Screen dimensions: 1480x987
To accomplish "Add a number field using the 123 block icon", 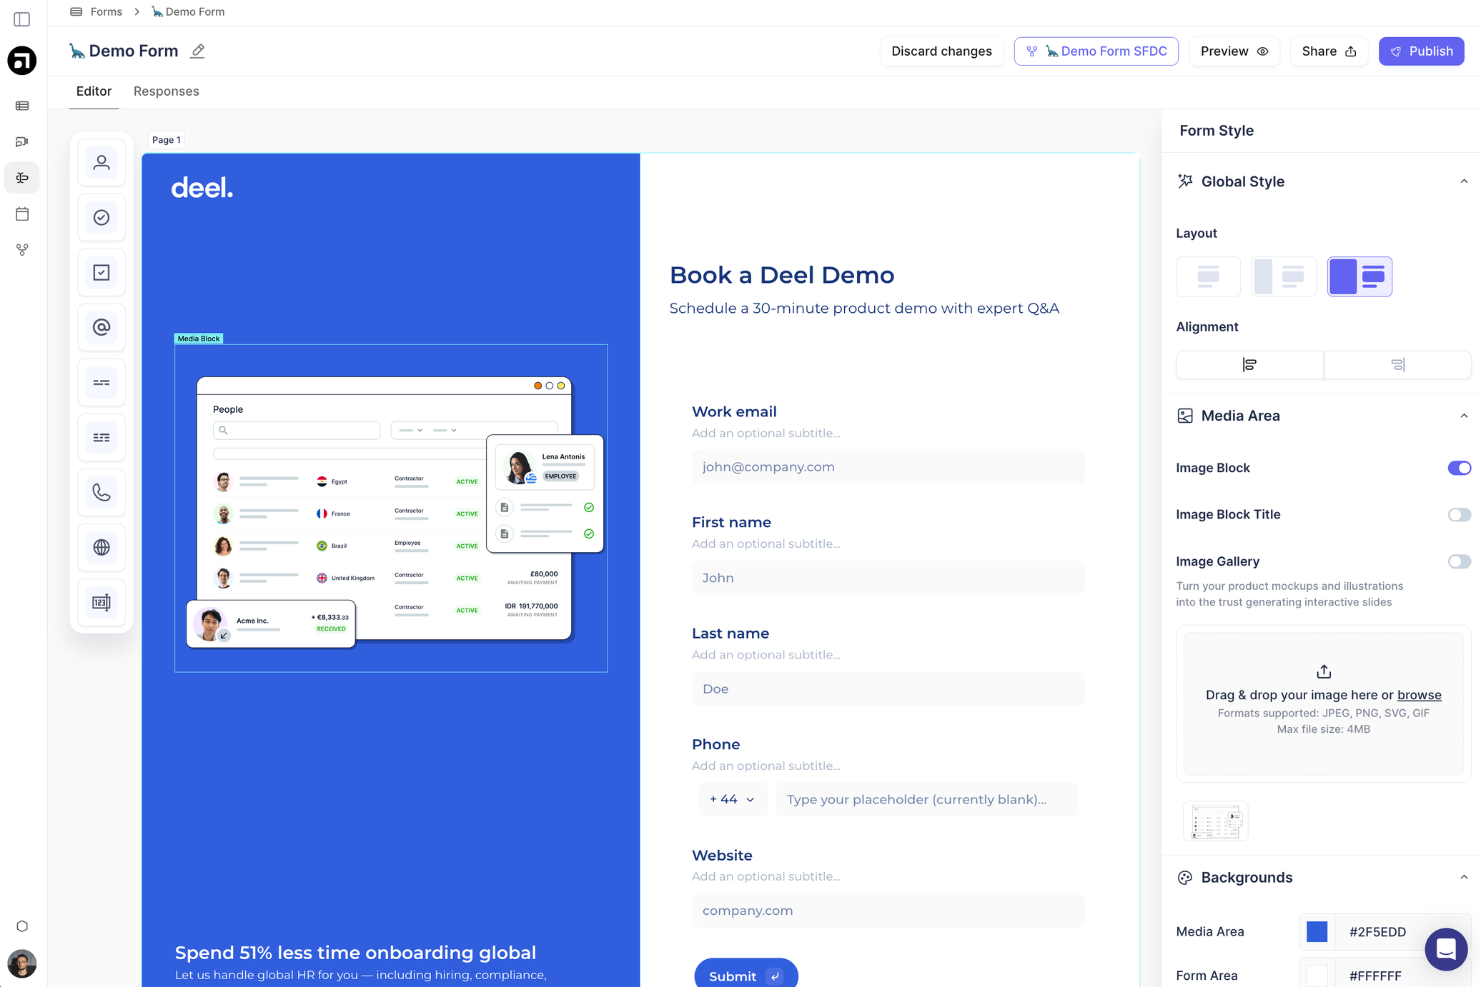I will tap(101, 602).
